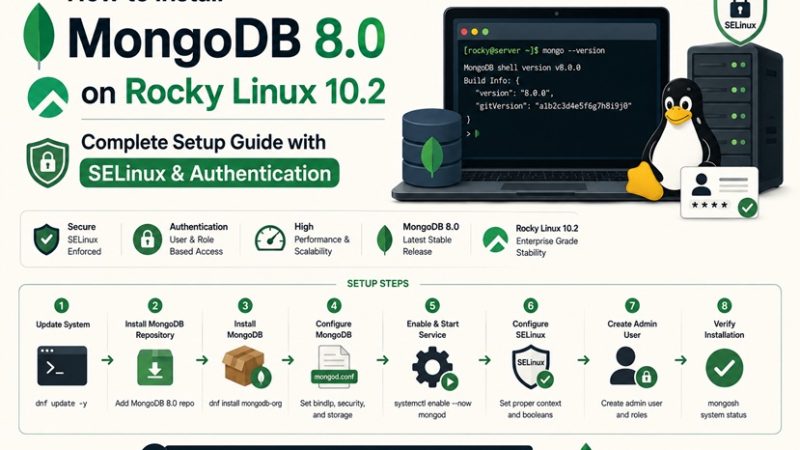The height and width of the screenshot is (450, 800).
Task: Click the red dot in the laptop terminal window
Action: pos(464,32)
